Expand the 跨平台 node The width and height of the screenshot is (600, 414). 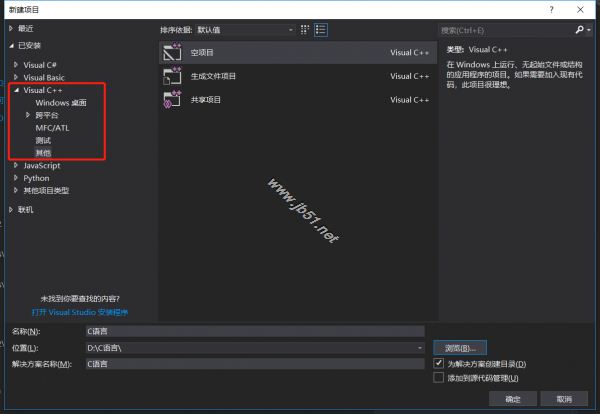(28, 115)
